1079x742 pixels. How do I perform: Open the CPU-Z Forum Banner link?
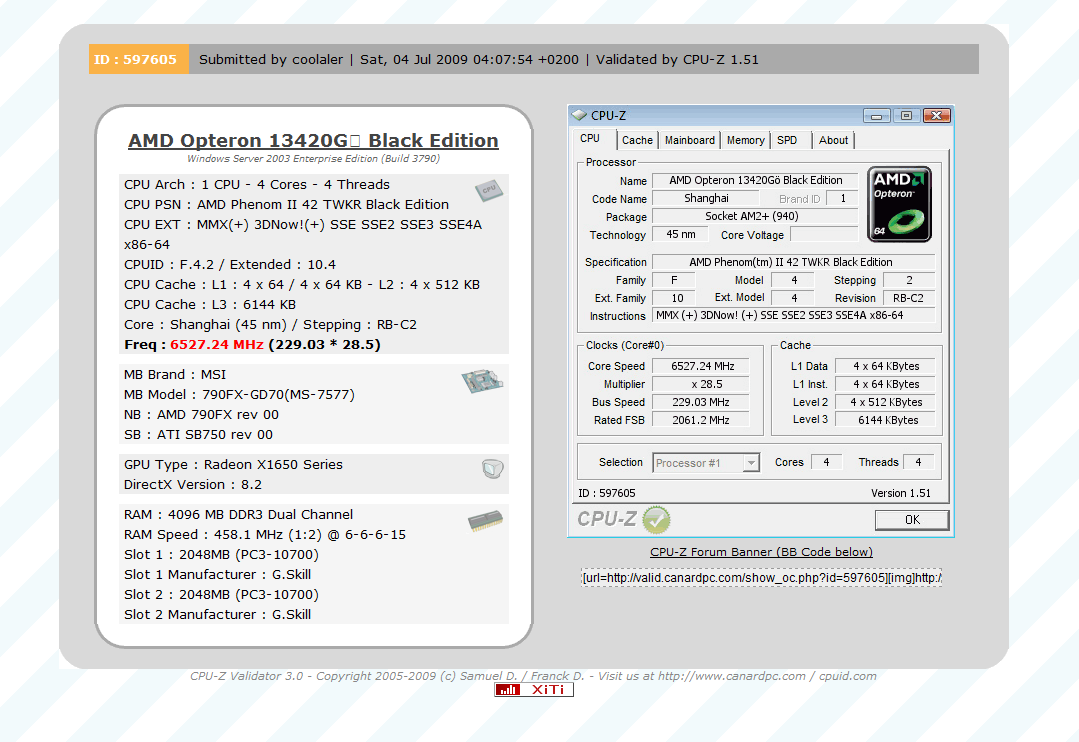[761, 552]
